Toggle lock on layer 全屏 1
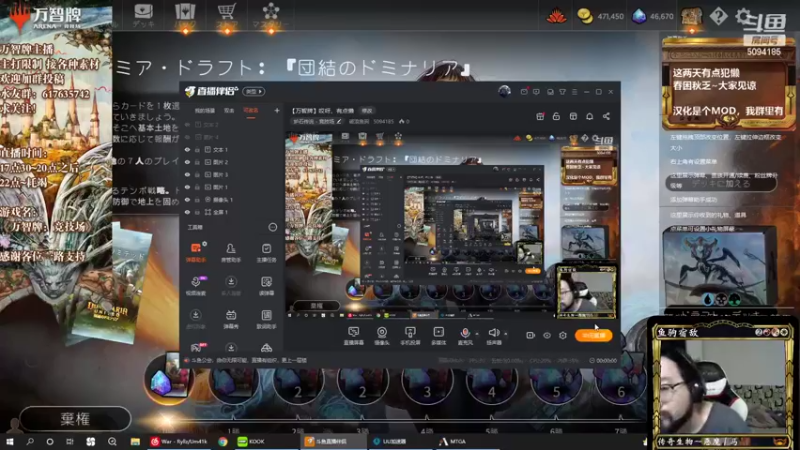800x450 pixels. 197,212
